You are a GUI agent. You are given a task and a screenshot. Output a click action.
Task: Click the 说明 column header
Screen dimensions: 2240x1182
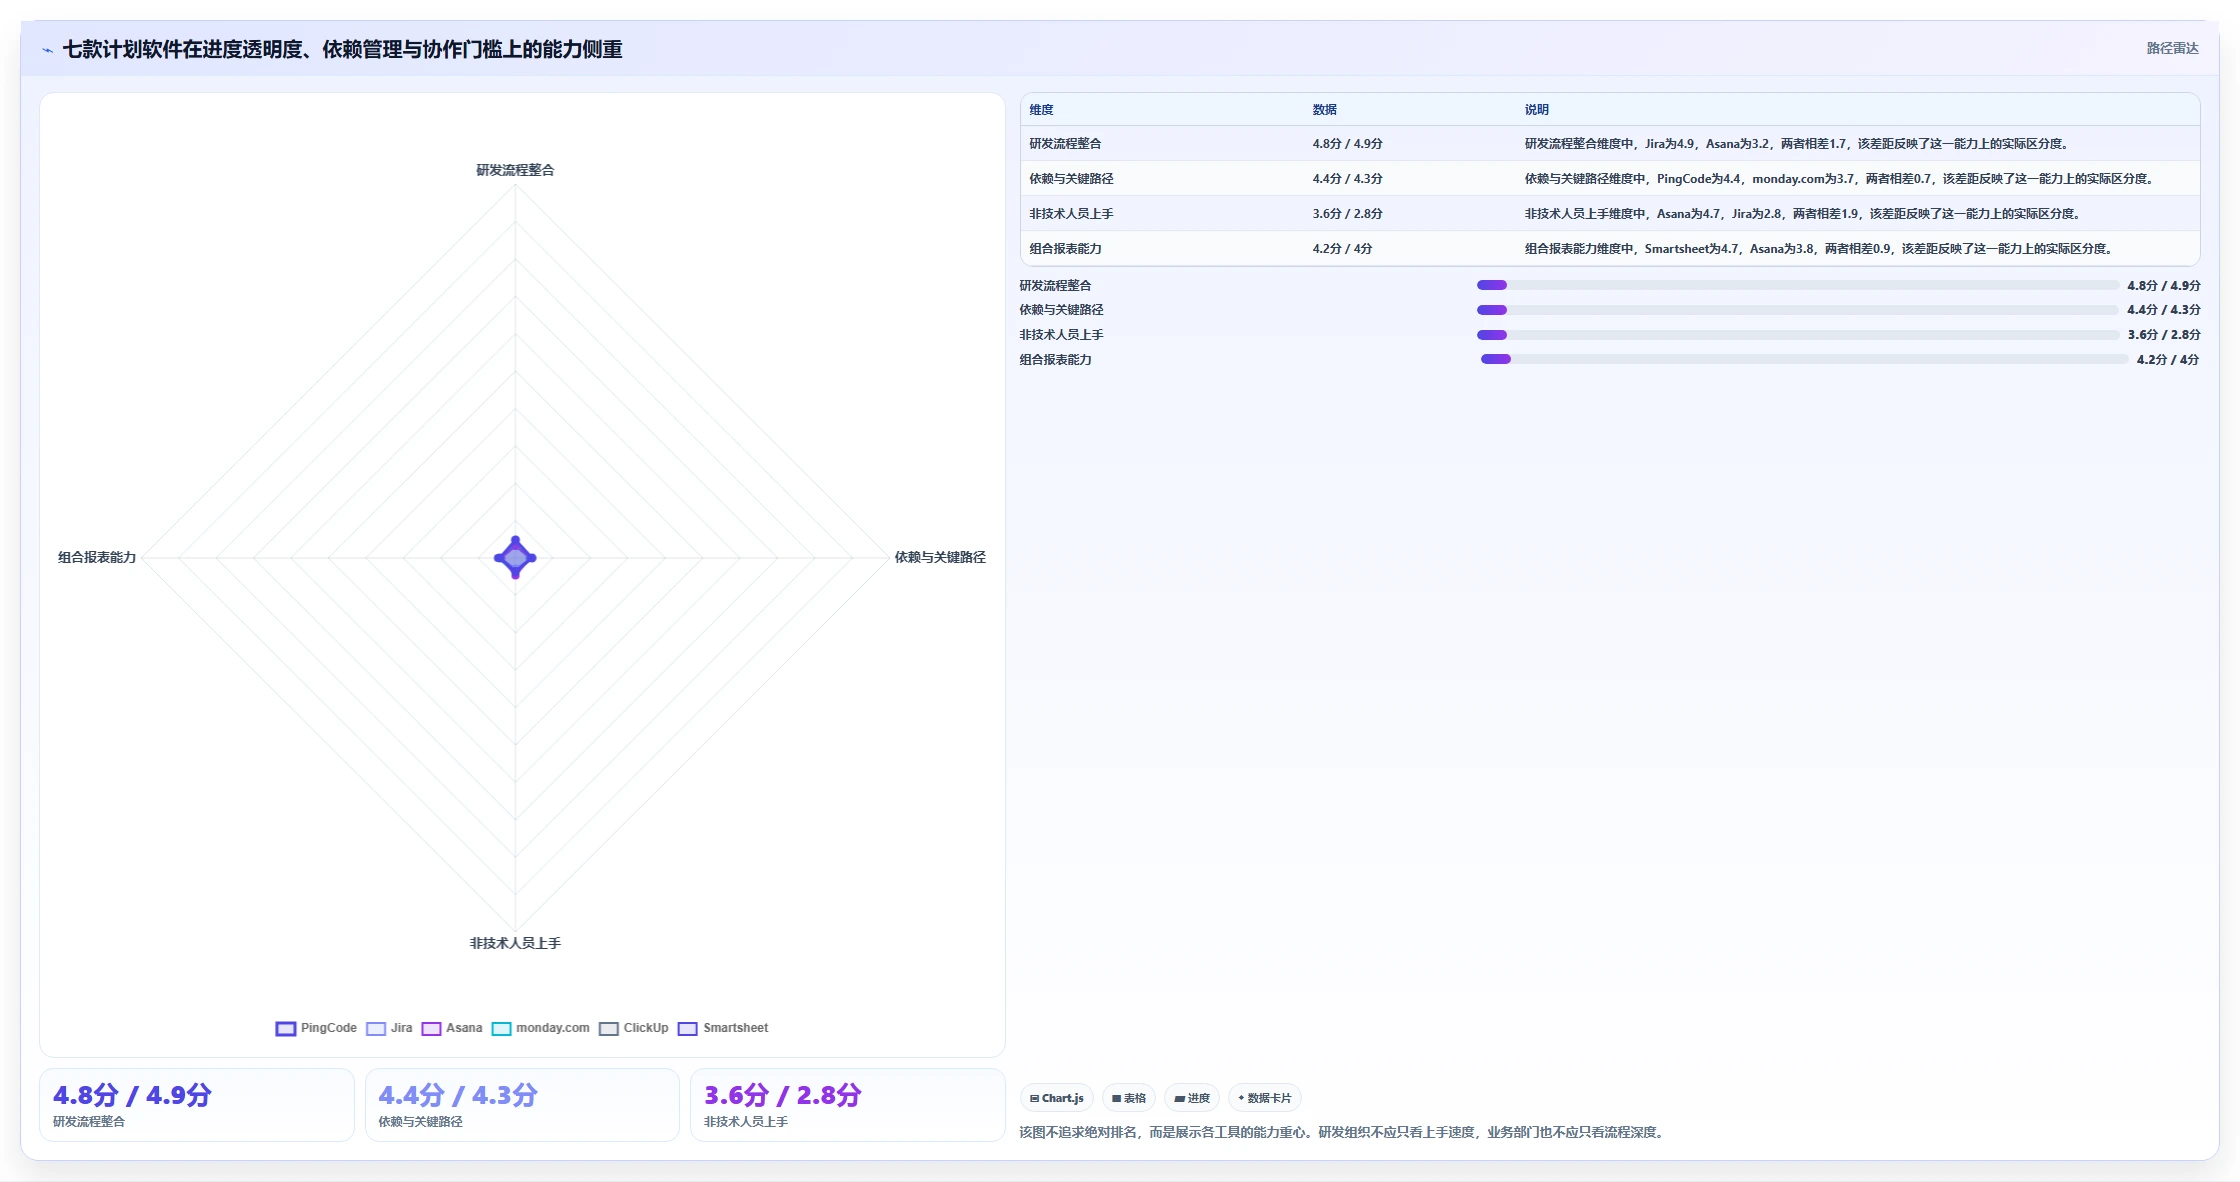pos(1536,110)
